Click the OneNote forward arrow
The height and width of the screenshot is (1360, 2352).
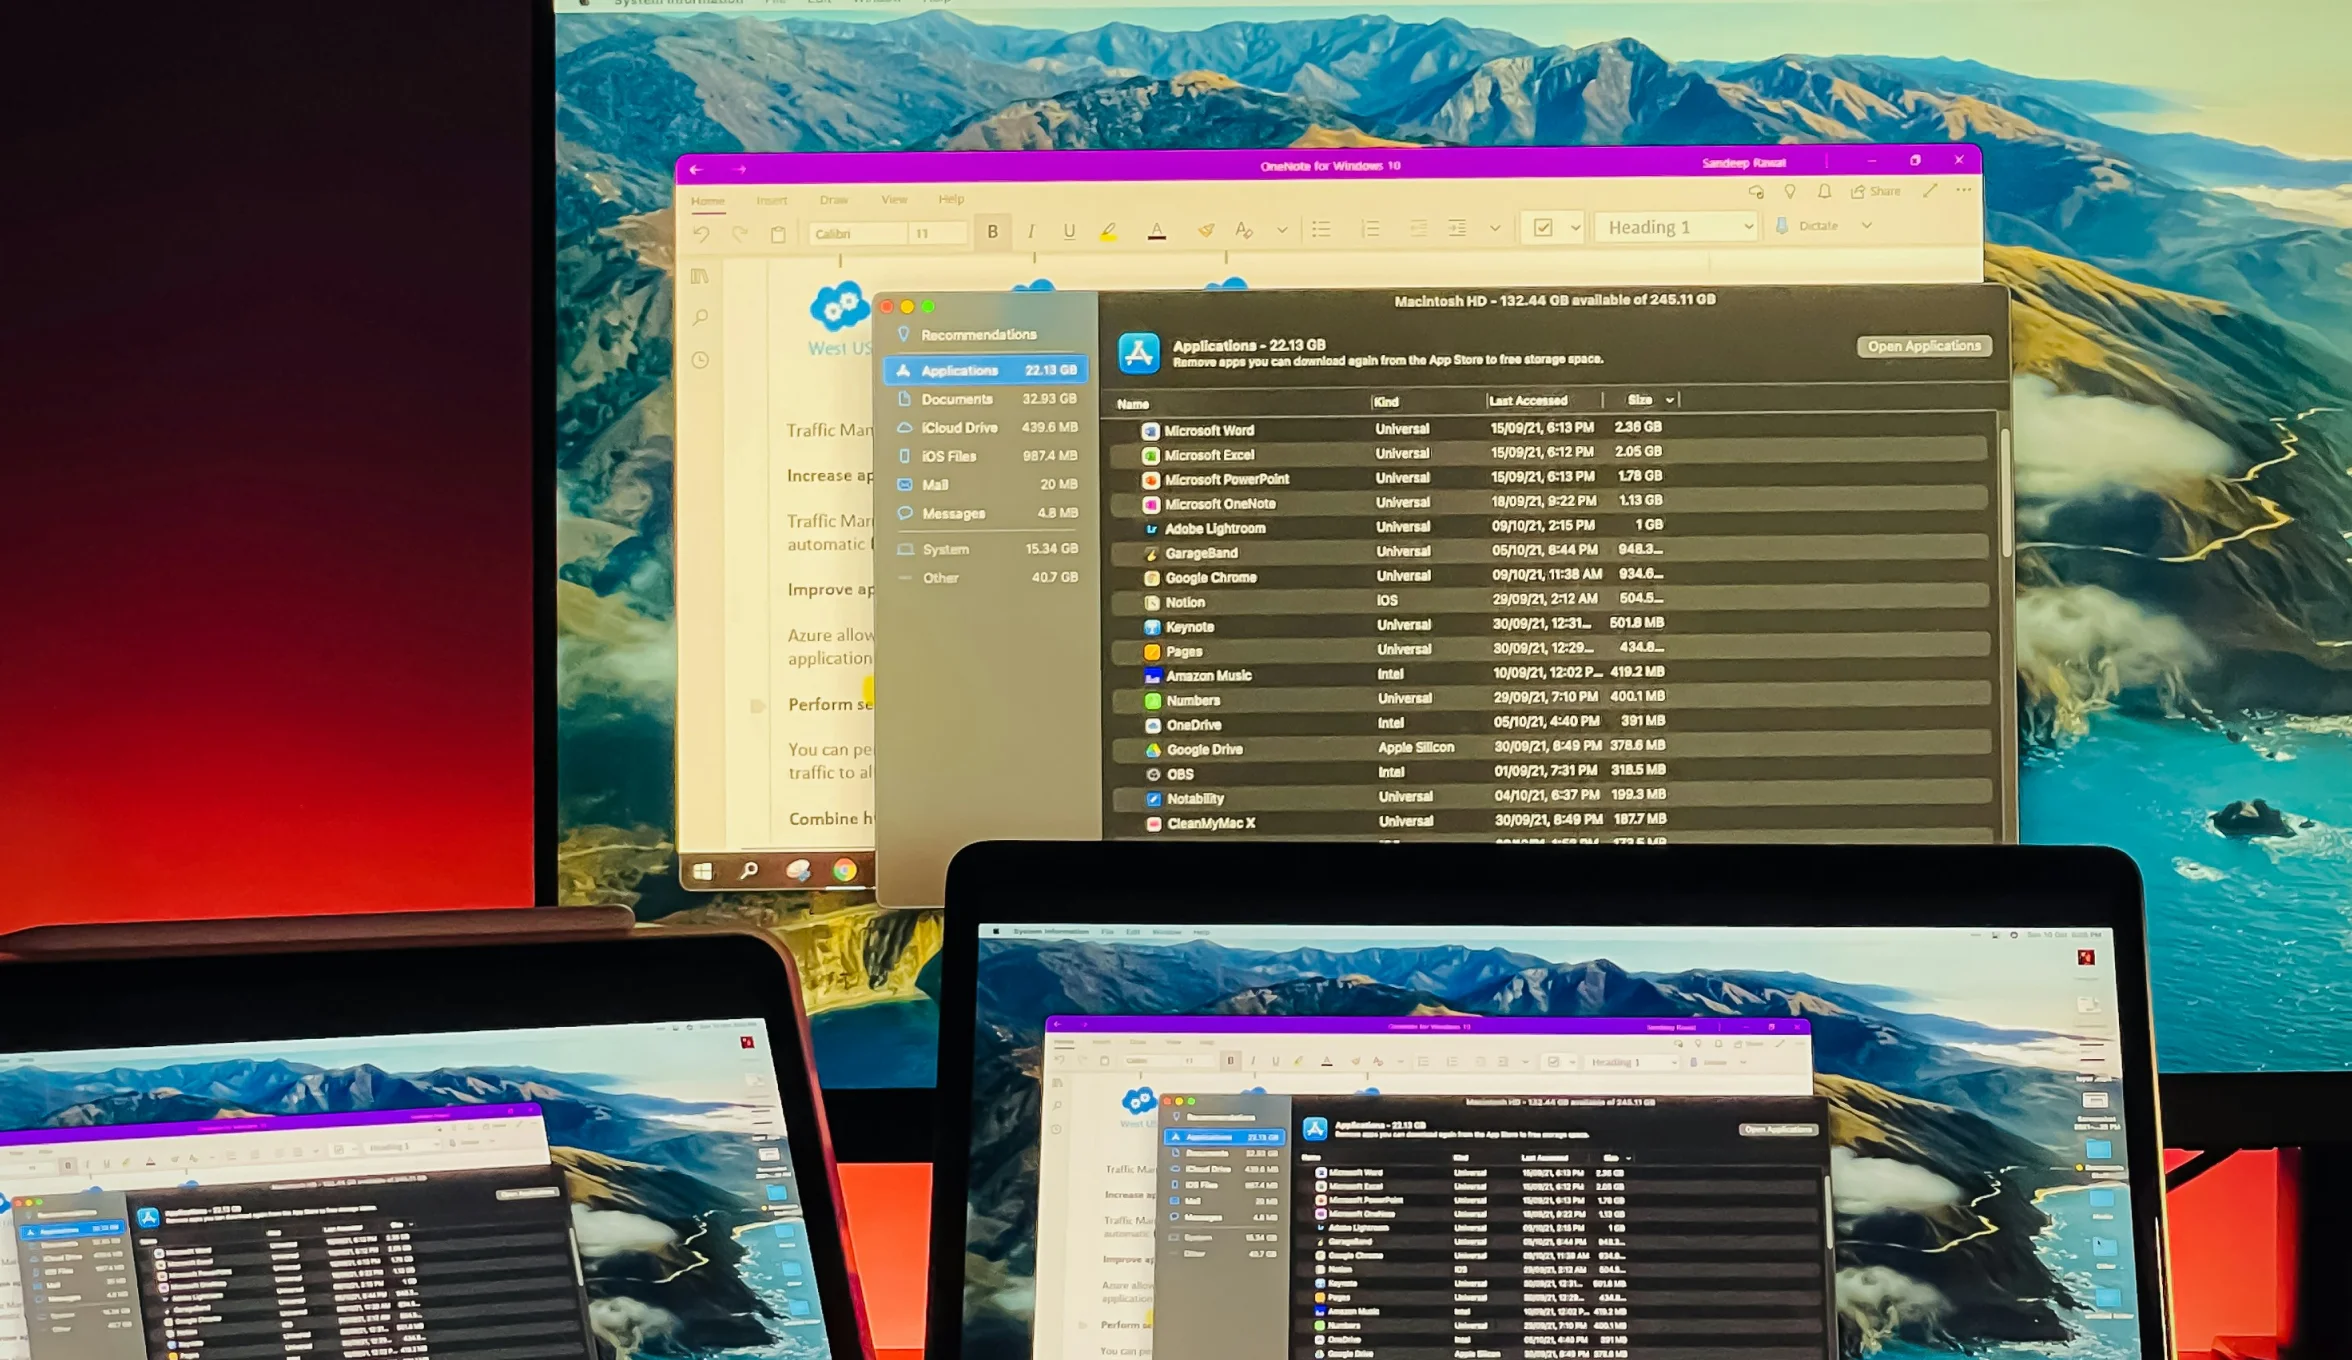pos(741,170)
